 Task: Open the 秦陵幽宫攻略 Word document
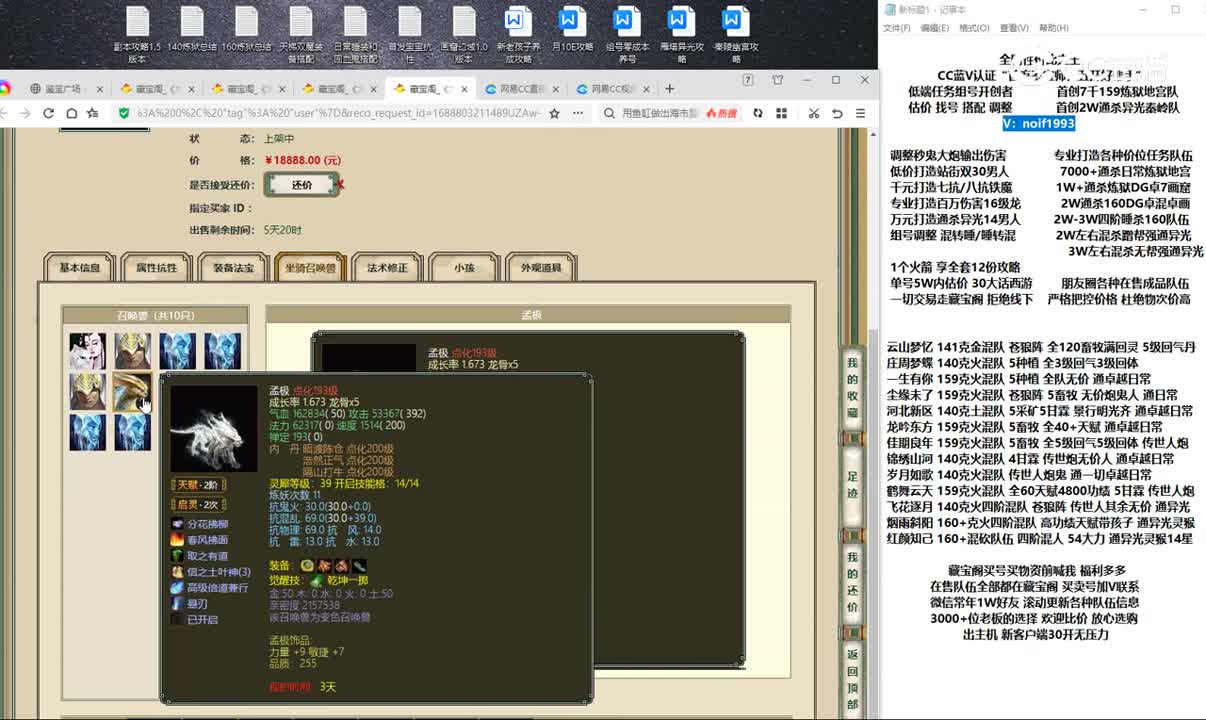click(735, 33)
